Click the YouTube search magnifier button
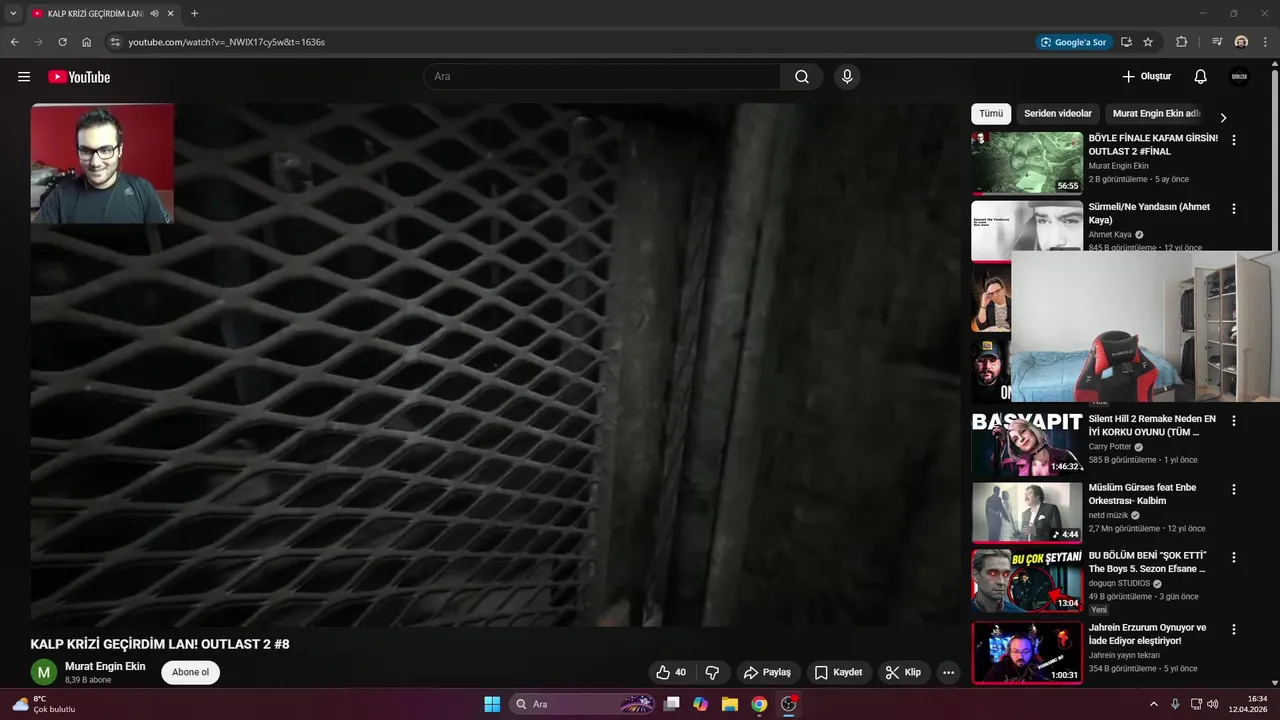 (x=802, y=77)
